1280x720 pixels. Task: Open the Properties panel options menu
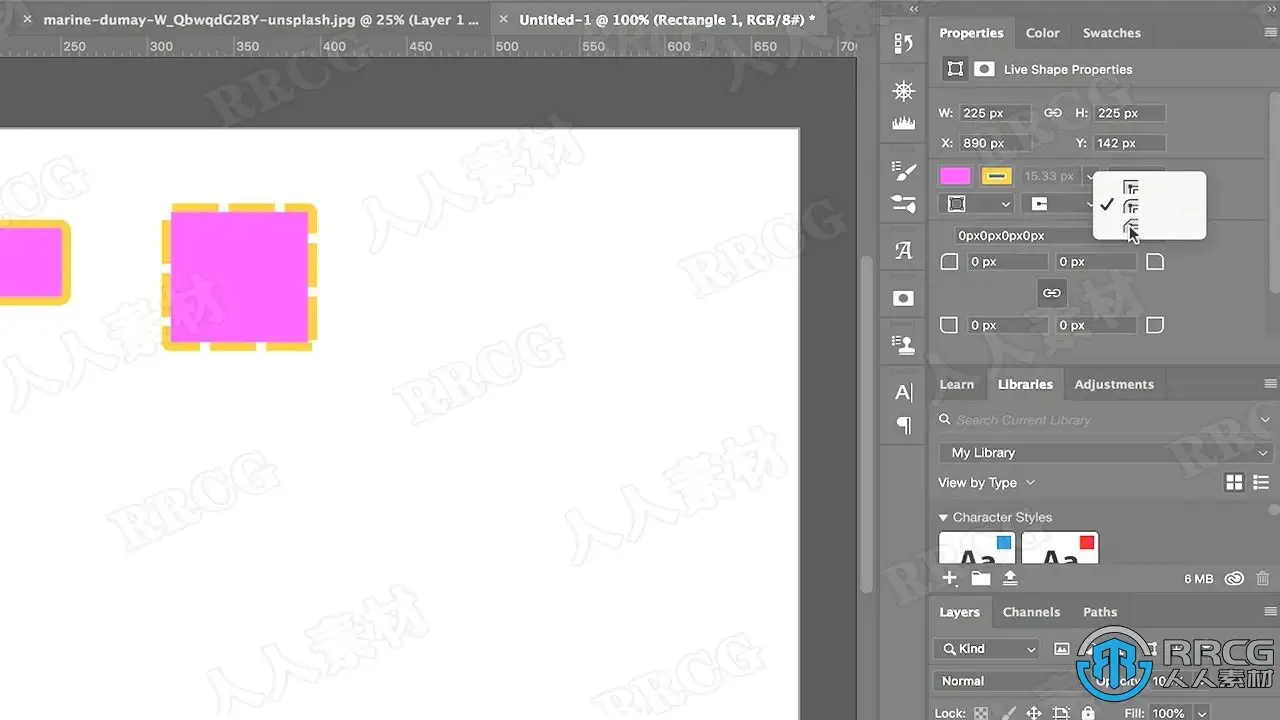[x=1270, y=33]
